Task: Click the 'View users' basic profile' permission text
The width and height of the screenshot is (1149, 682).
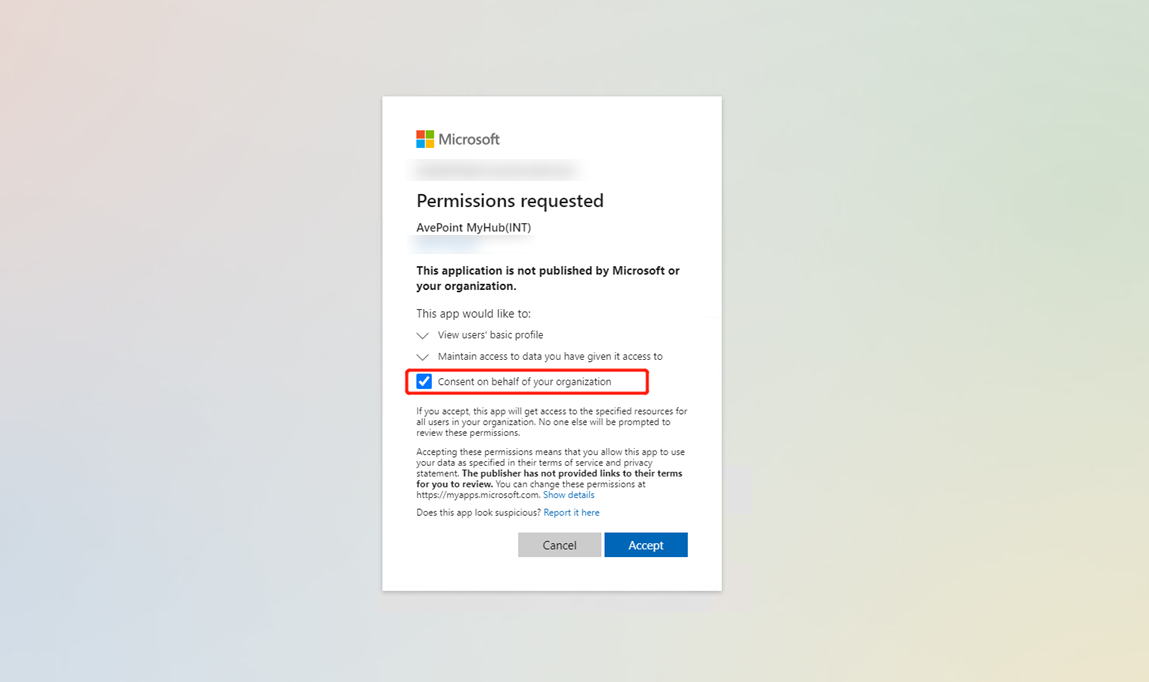Action: 490,335
